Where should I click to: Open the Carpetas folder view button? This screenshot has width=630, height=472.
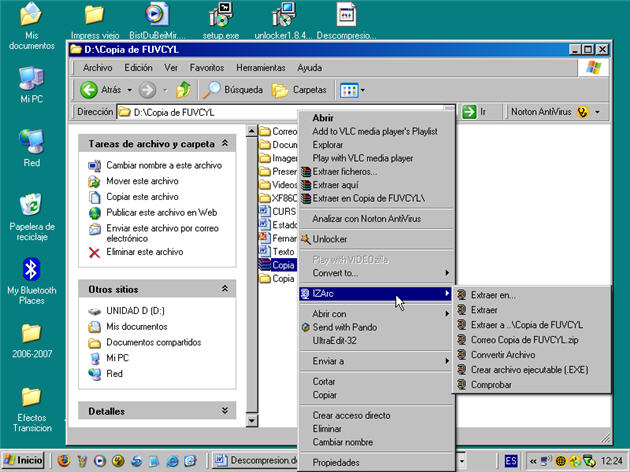pyautogui.click(x=300, y=90)
